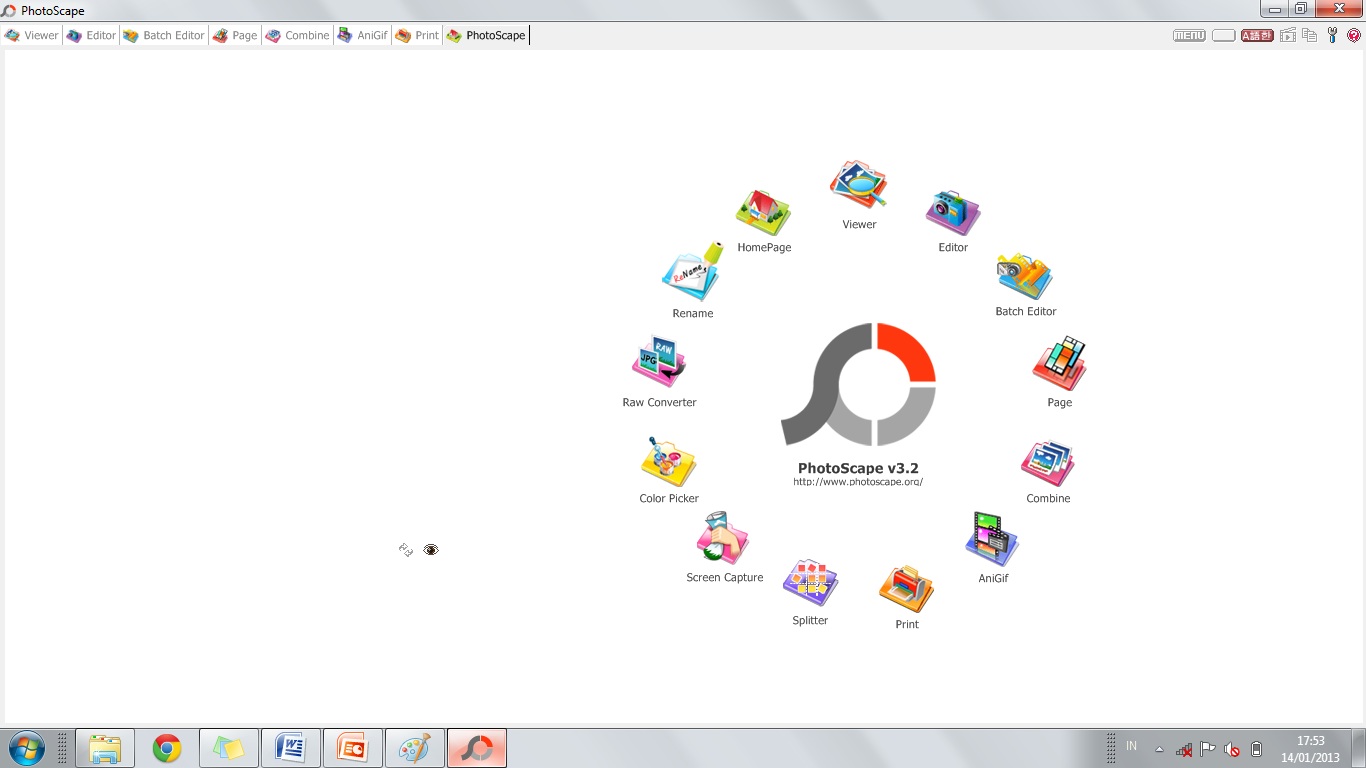Switch to the Batch Editor tab
The height and width of the screenshot is (768, 1366).
[164, 35]
